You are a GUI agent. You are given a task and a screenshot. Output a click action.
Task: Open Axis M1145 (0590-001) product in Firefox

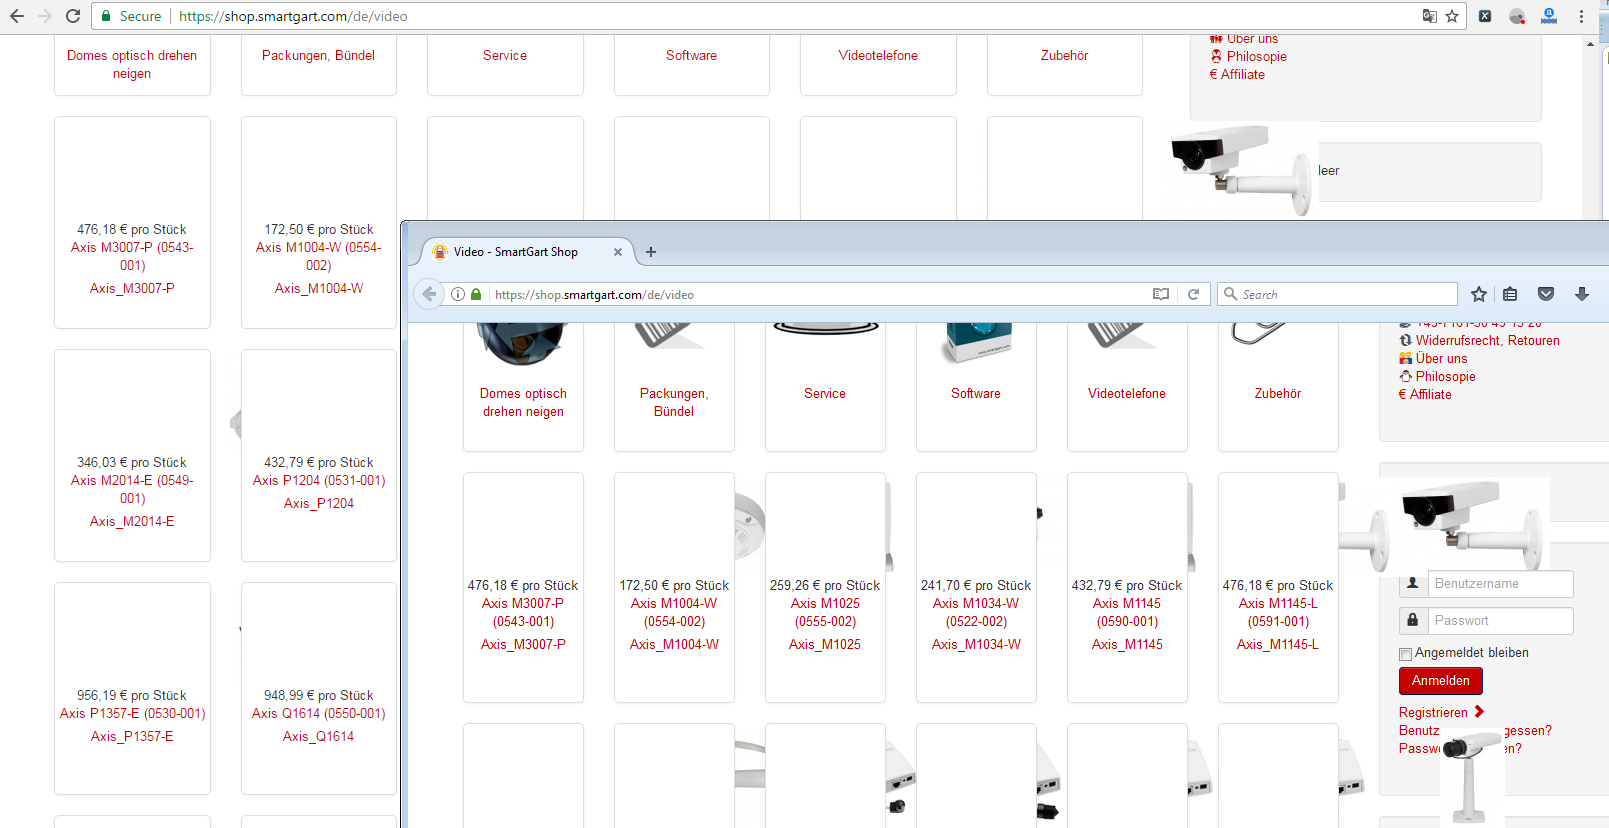1127,613
